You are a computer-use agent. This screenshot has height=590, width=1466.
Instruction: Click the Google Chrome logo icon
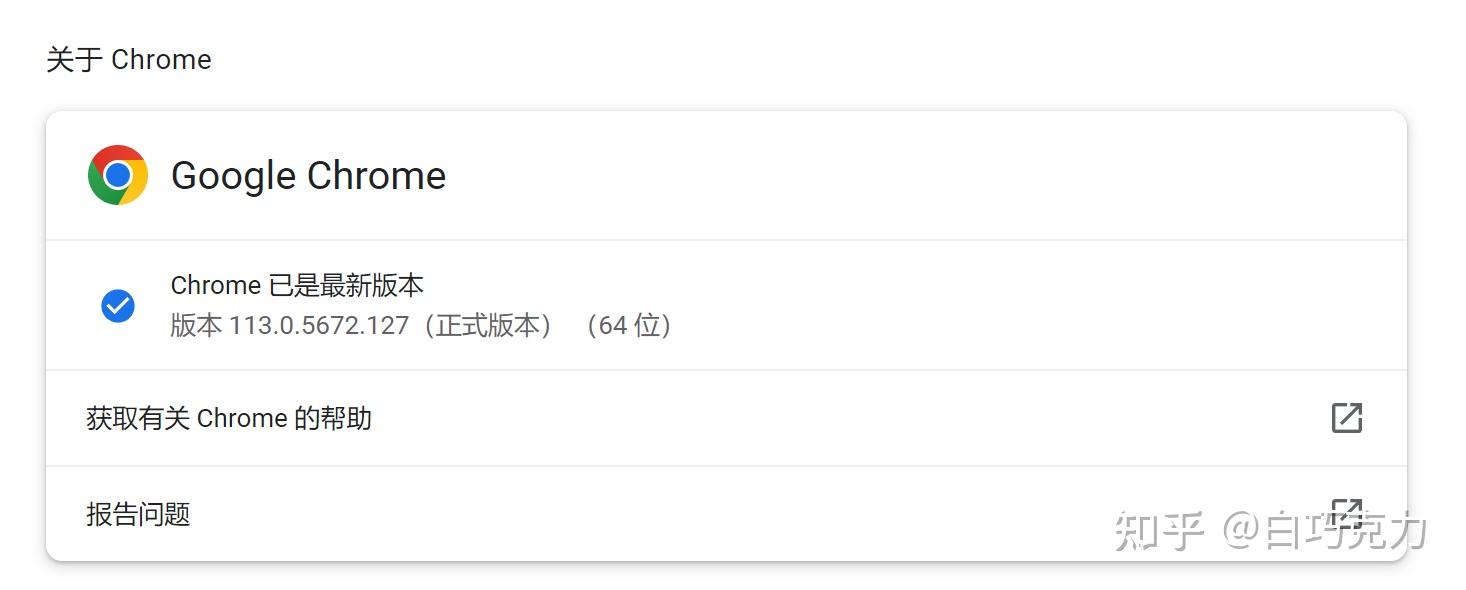pyautogui.click(x=118, y=175)
